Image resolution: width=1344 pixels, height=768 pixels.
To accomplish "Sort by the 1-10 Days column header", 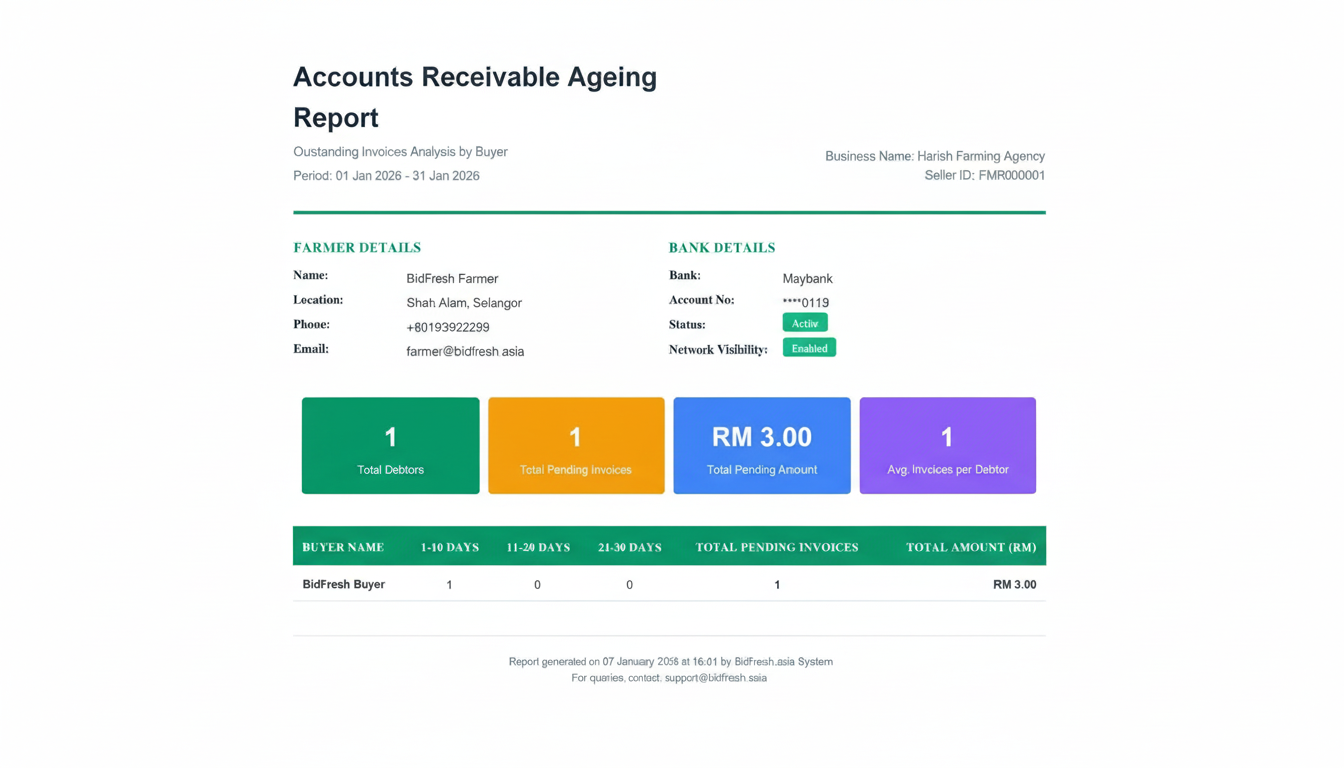I will pyautogui.click(x=449, y=547).
